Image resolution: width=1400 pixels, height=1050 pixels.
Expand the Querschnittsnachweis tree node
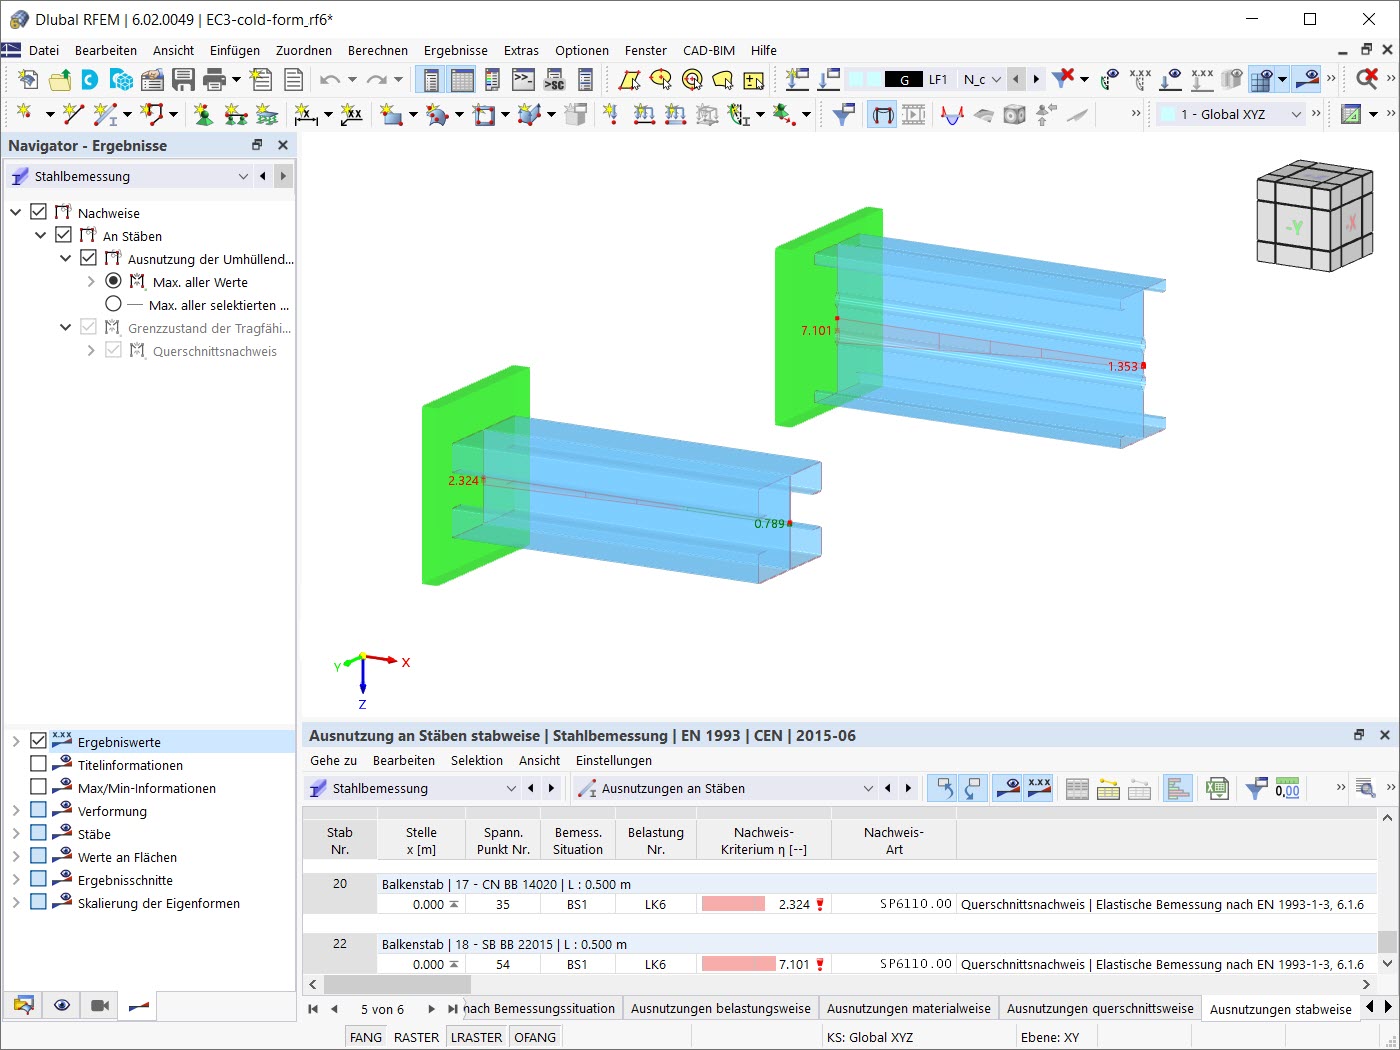point(91,351)
